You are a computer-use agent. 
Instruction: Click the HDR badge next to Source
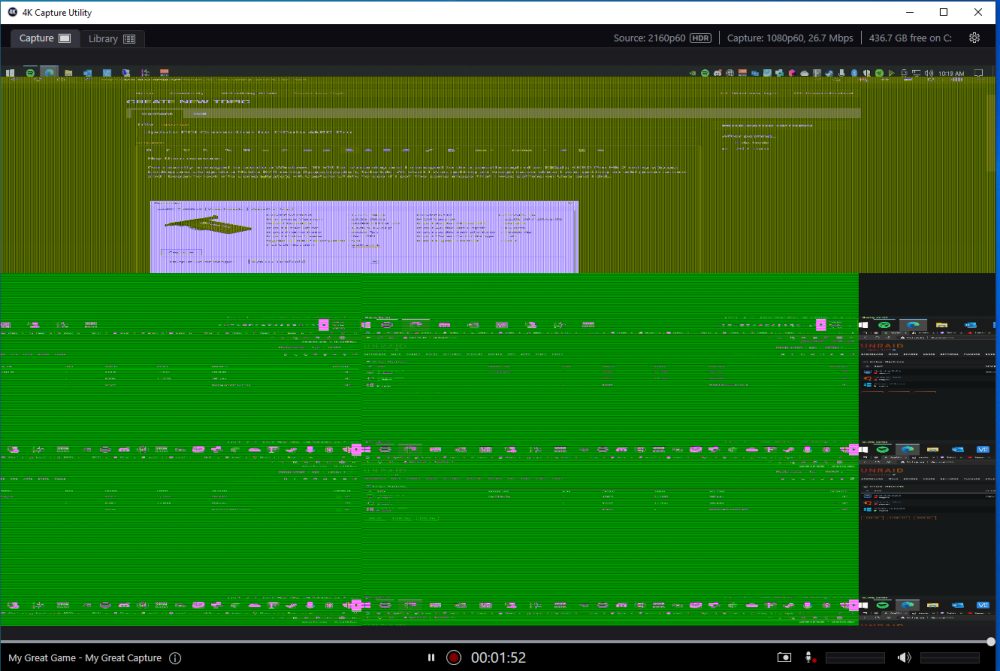coord(700,38)
